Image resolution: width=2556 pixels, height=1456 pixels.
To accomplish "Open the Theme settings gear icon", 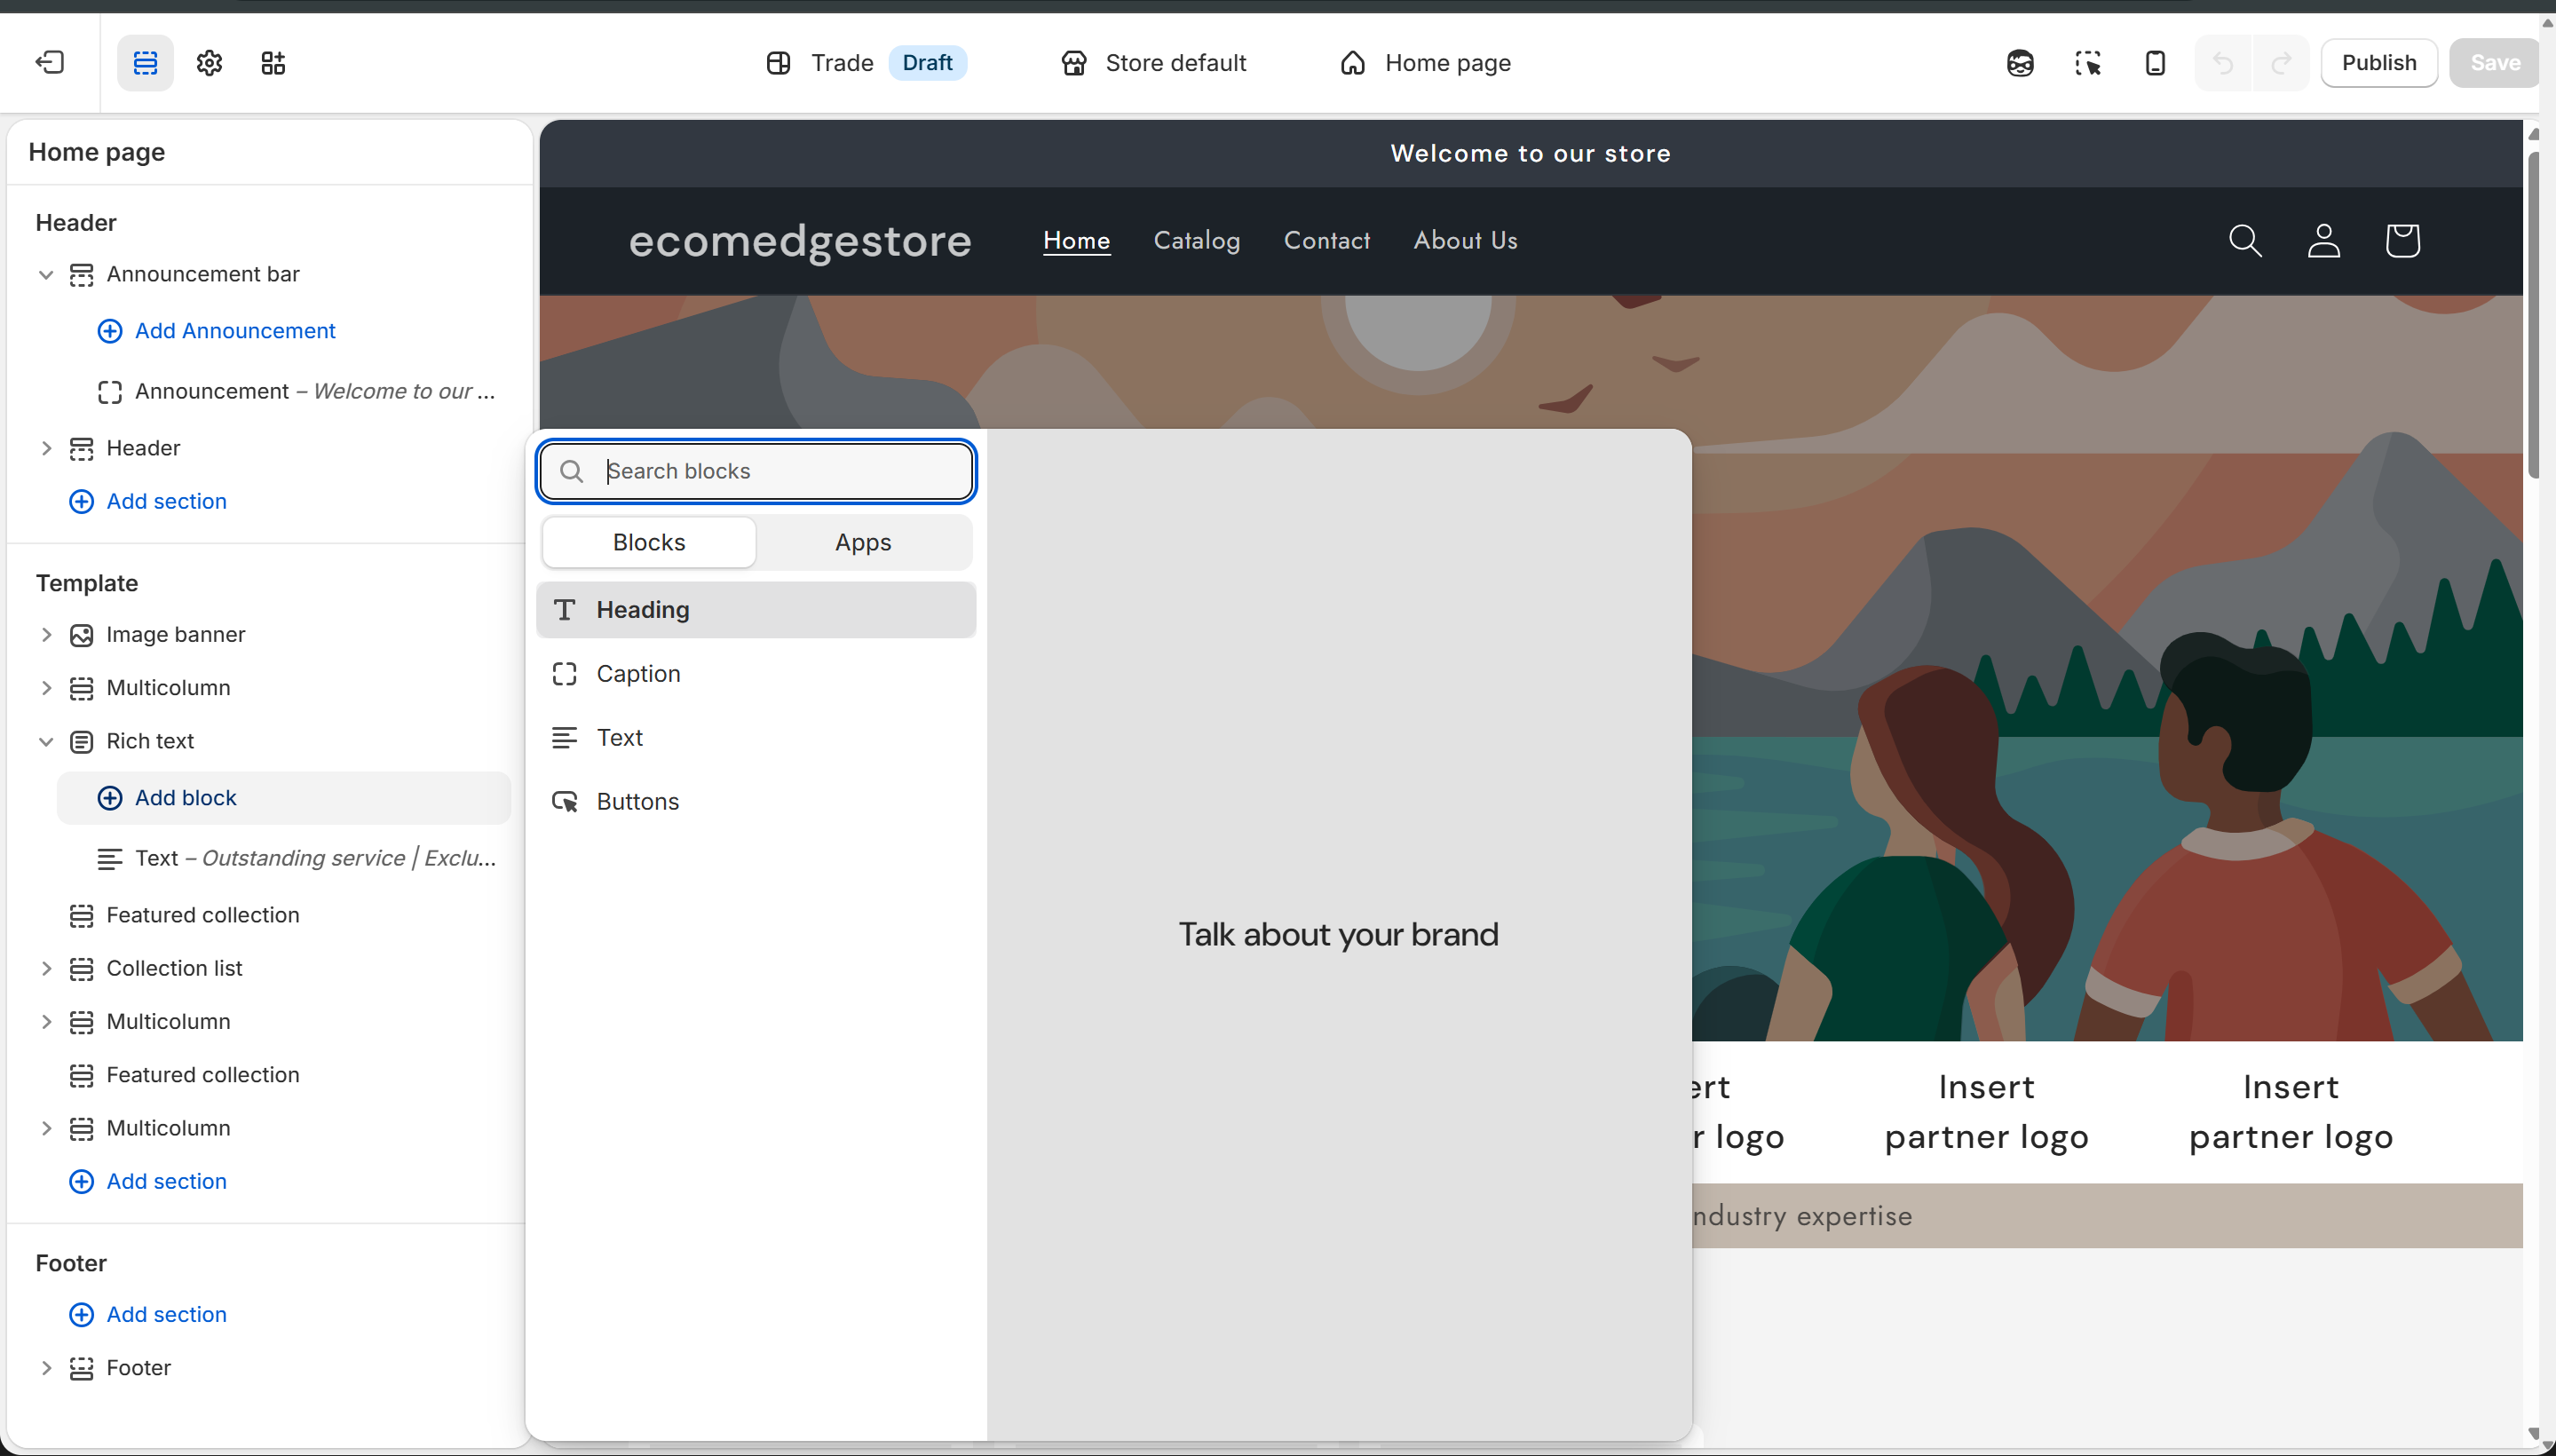I will [x=209, y=62].
